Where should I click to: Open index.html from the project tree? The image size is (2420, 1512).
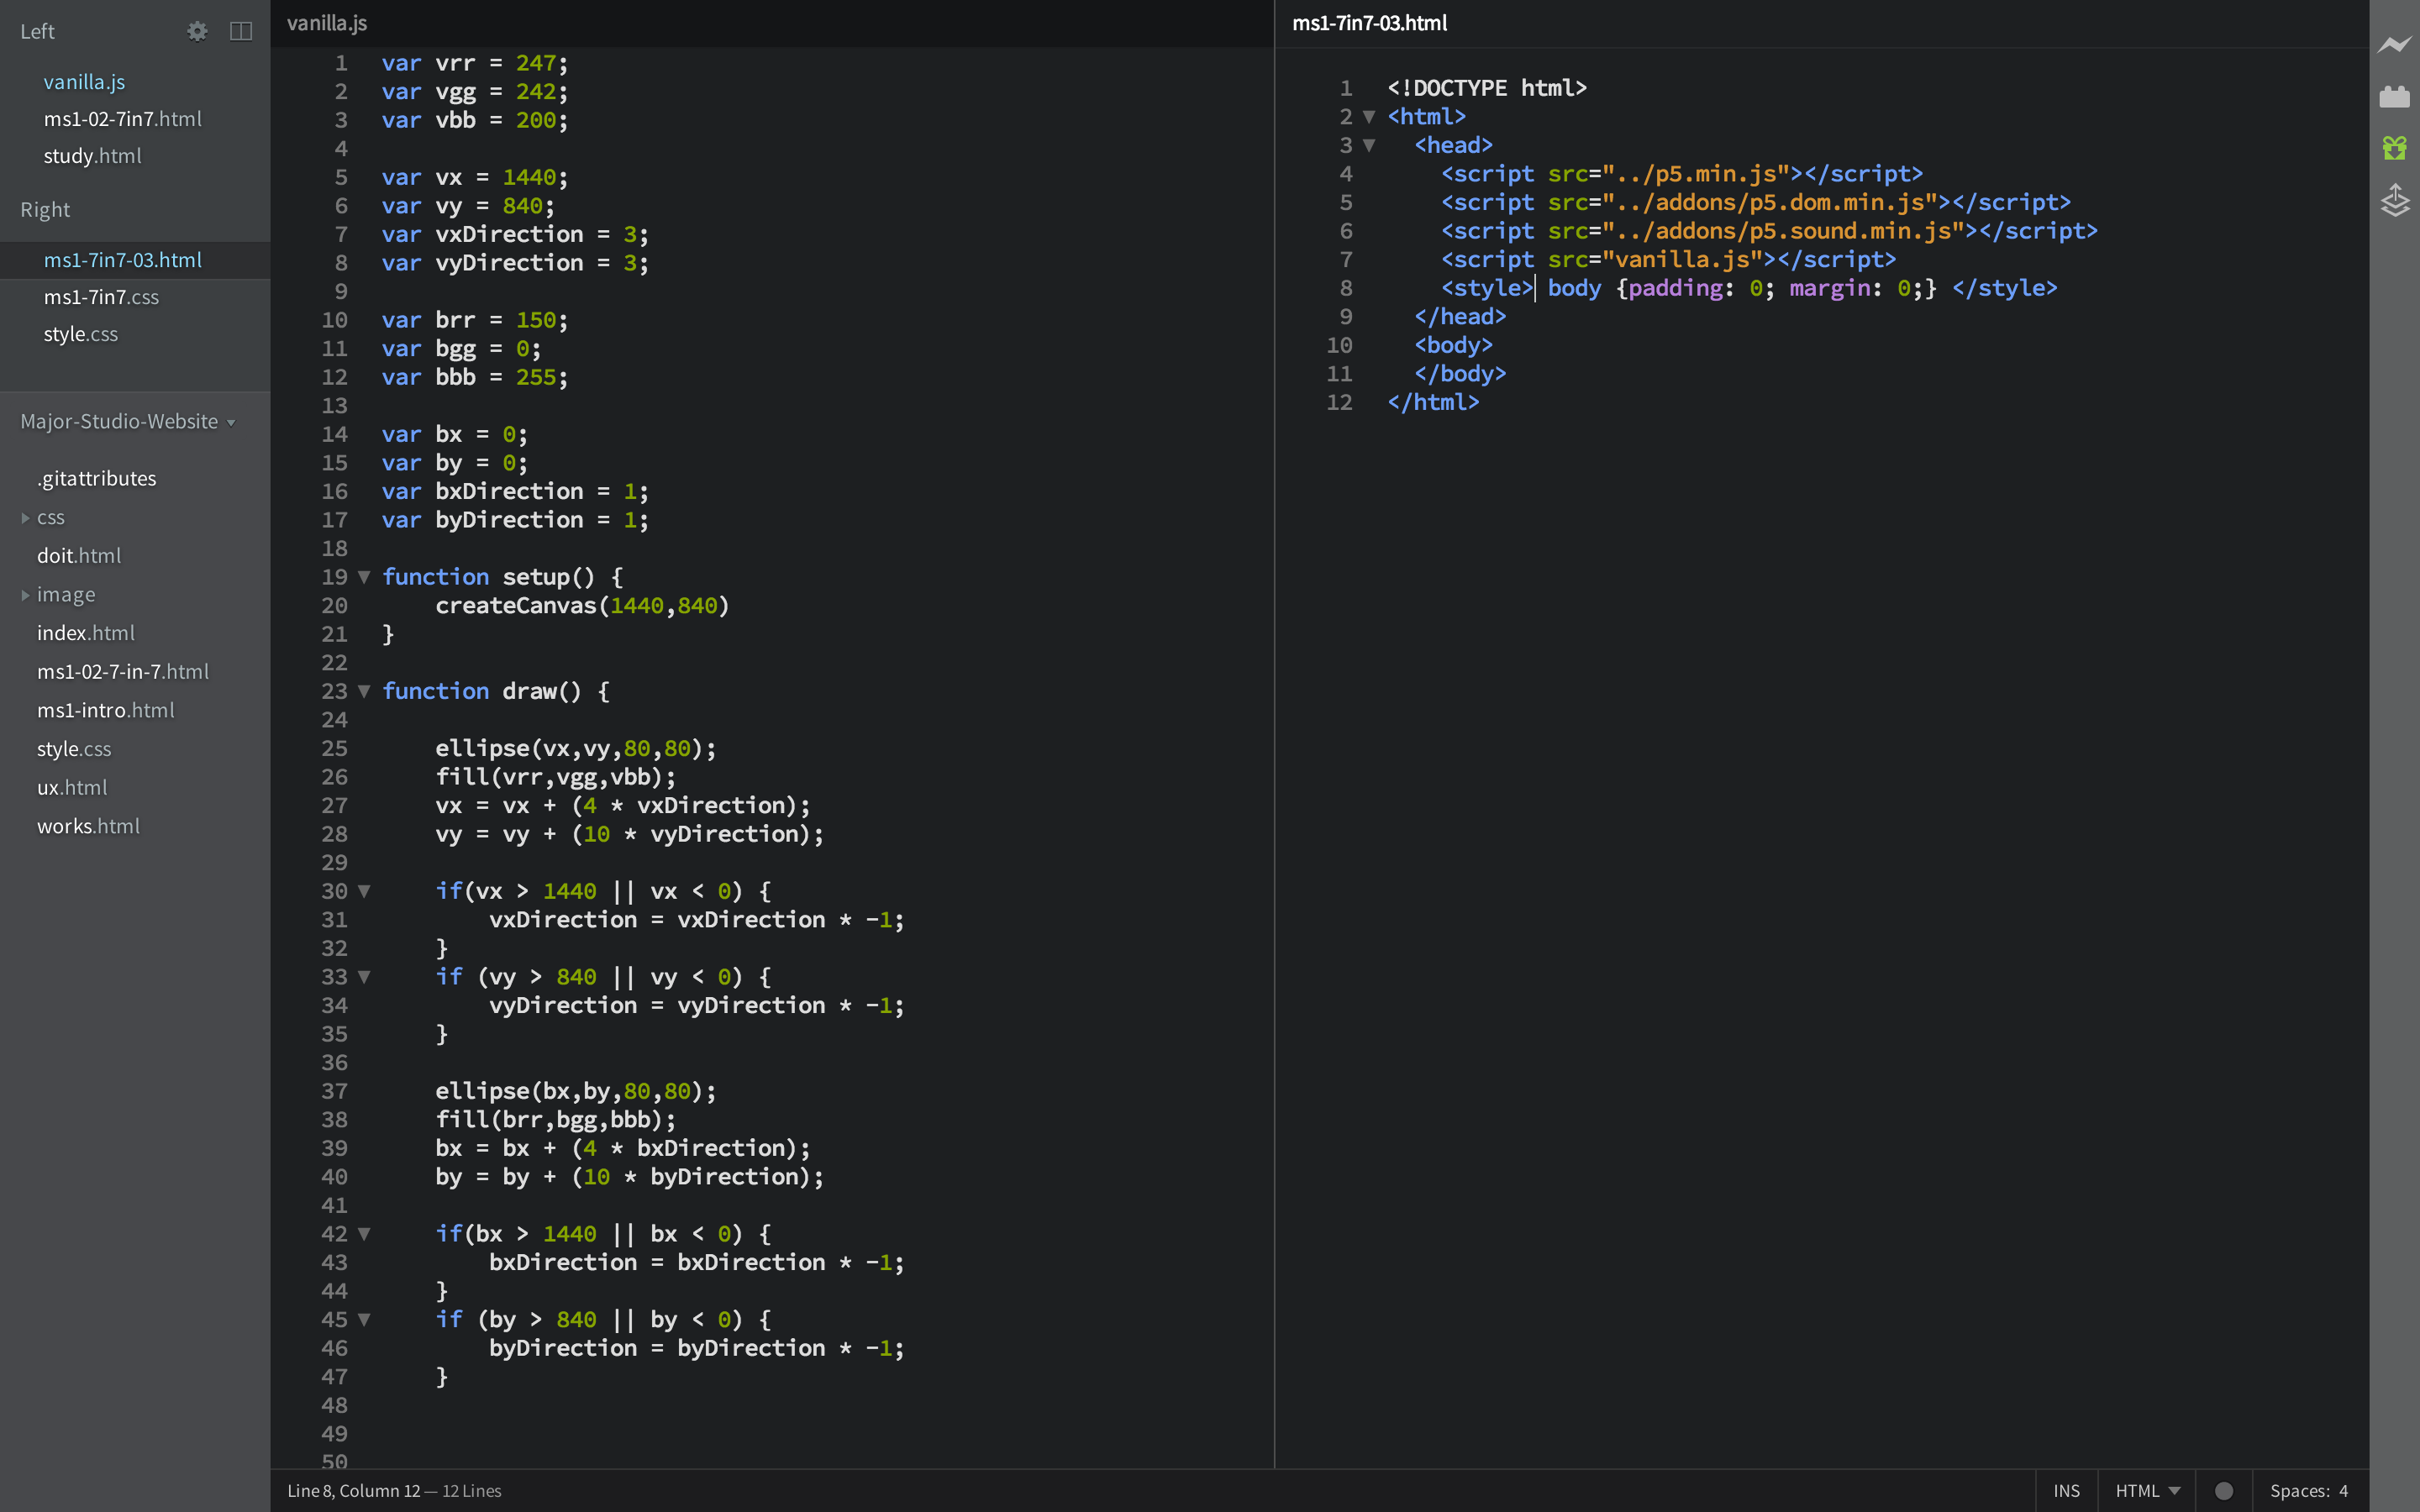(86, 633)
